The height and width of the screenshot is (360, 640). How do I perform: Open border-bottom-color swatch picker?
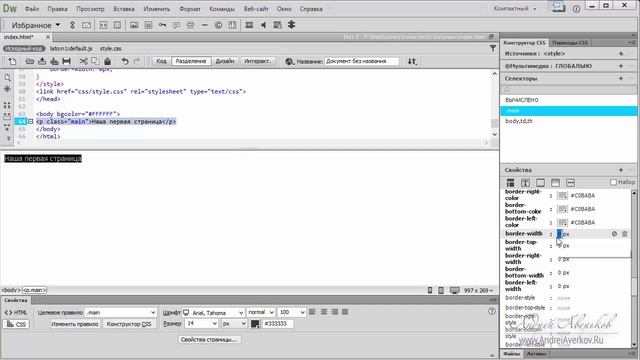[562, 209]
